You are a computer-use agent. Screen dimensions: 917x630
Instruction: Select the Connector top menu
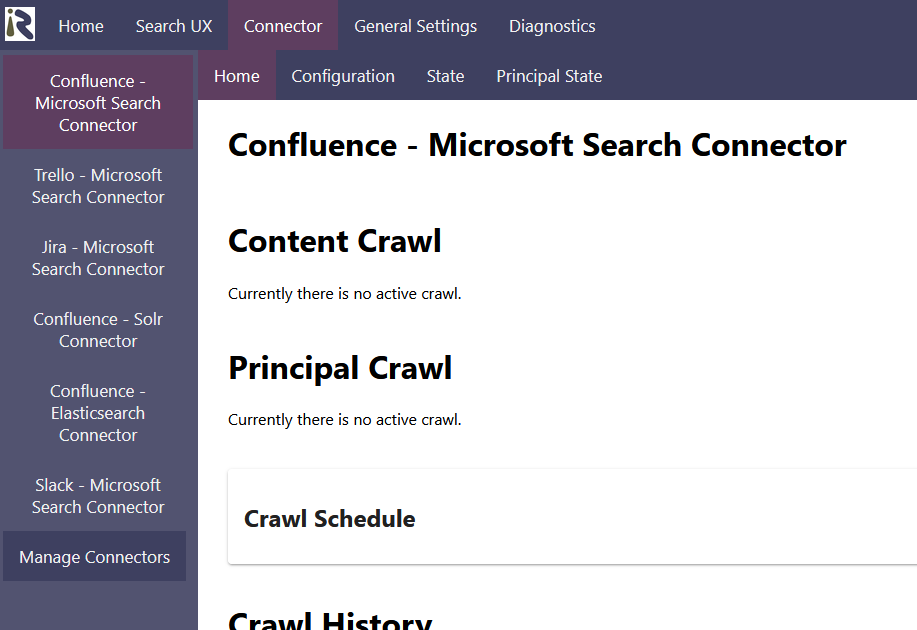point(283,26)
